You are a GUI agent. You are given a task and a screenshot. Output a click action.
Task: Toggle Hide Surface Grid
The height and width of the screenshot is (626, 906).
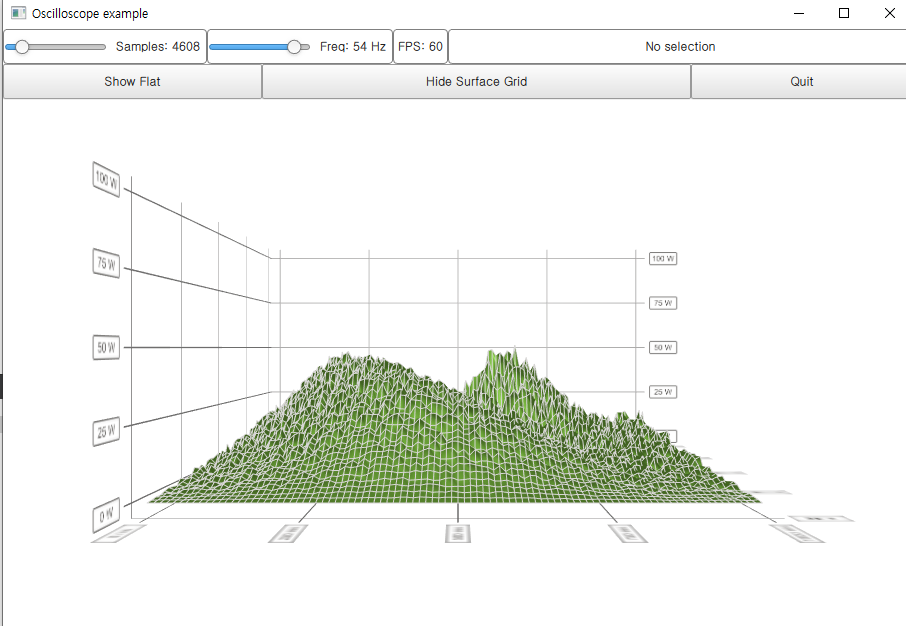[476, 82]
